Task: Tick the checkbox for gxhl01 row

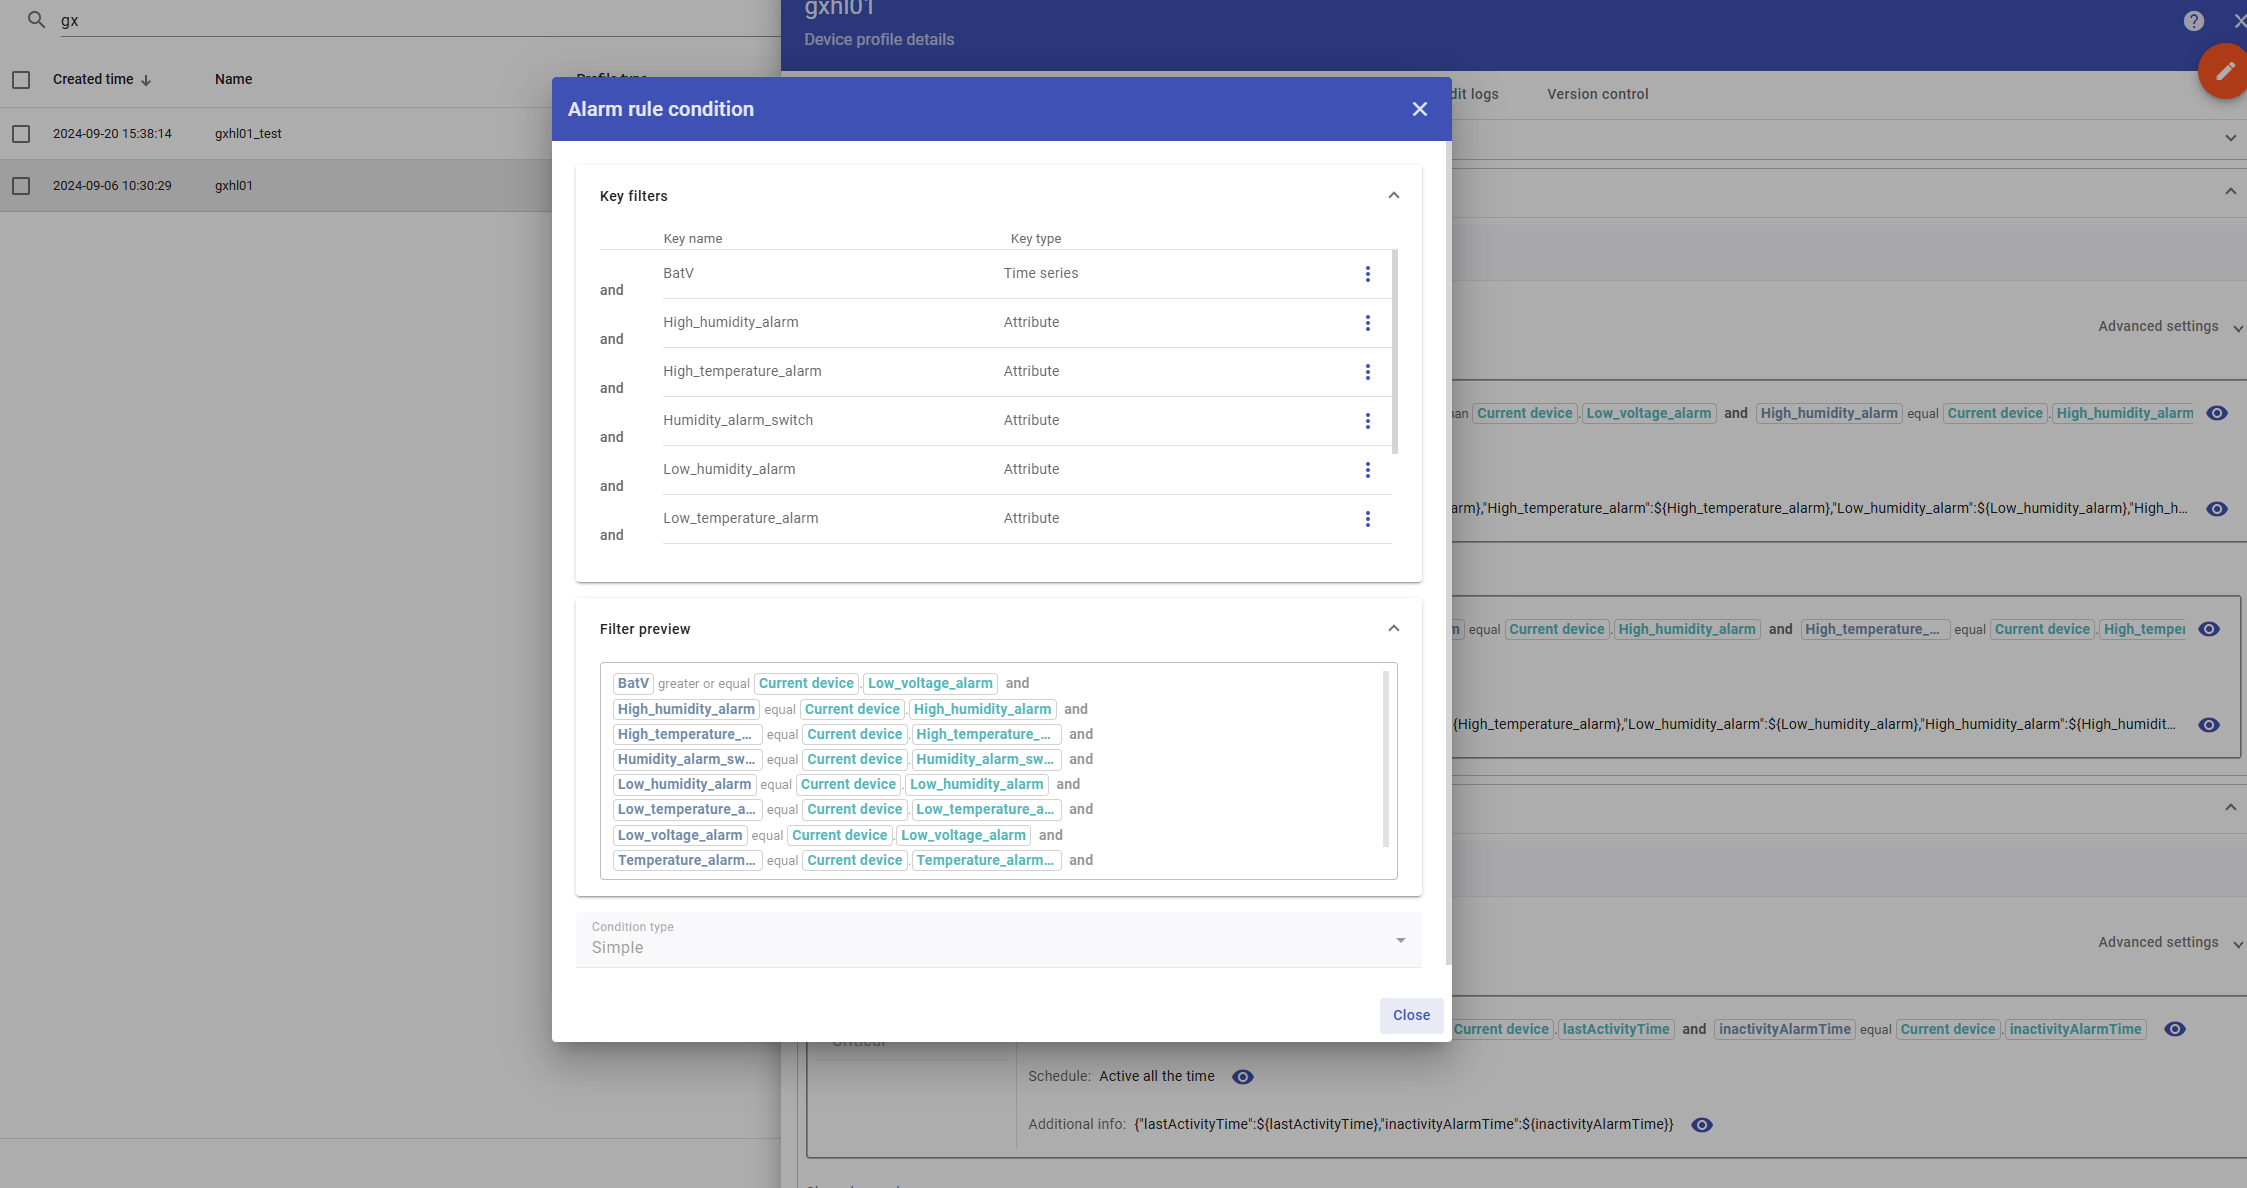Action: (21, 186)
